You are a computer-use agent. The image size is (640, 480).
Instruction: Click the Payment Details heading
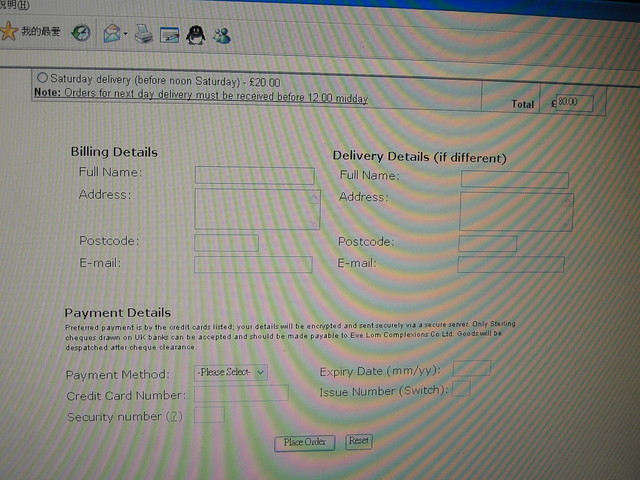tap(118, 313)
